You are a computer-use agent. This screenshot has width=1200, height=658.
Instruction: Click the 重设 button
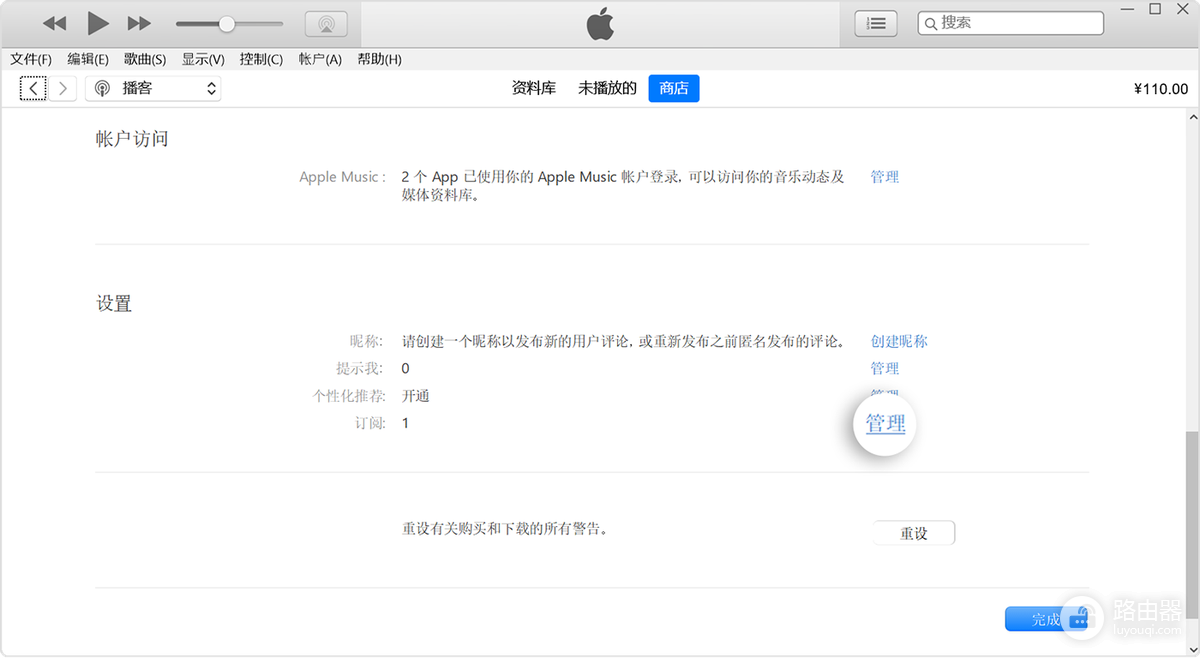click(x=914, y=533)
